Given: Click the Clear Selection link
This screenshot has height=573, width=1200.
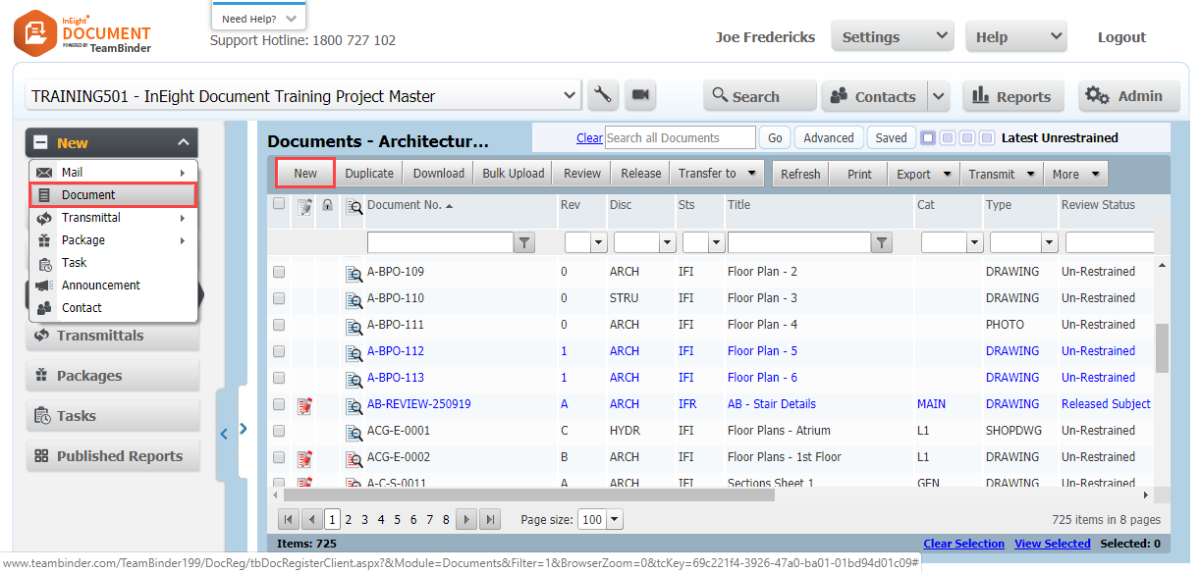Looking at the screenshot, I should [963, 544].
